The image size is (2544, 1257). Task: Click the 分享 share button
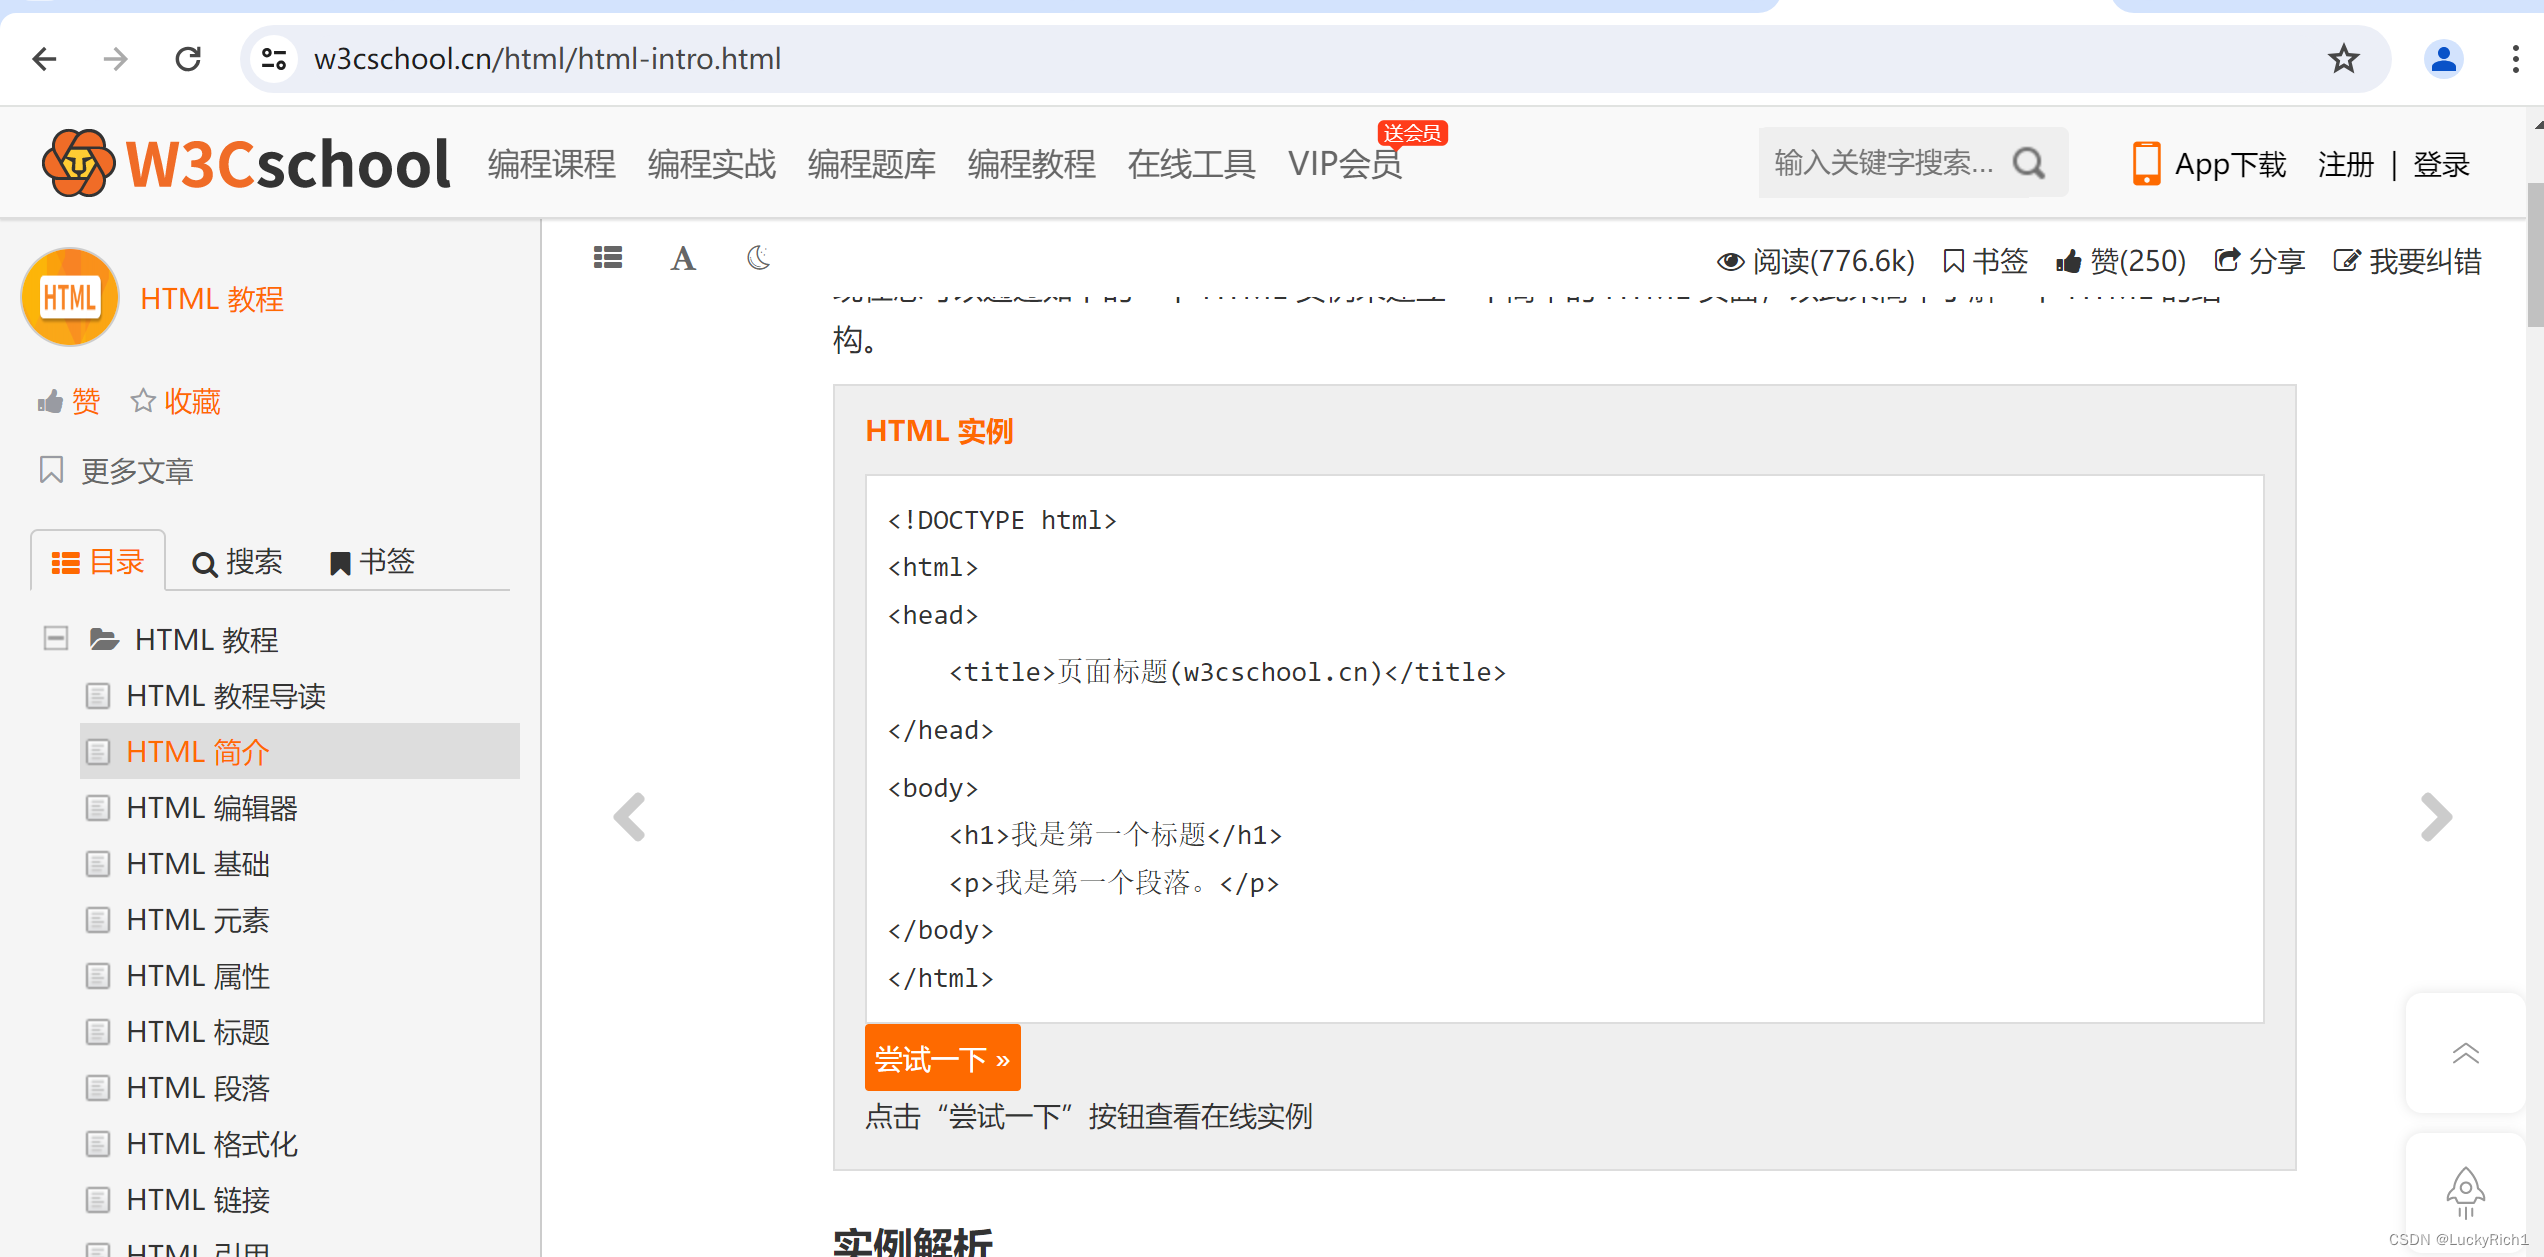point(2259,261)
